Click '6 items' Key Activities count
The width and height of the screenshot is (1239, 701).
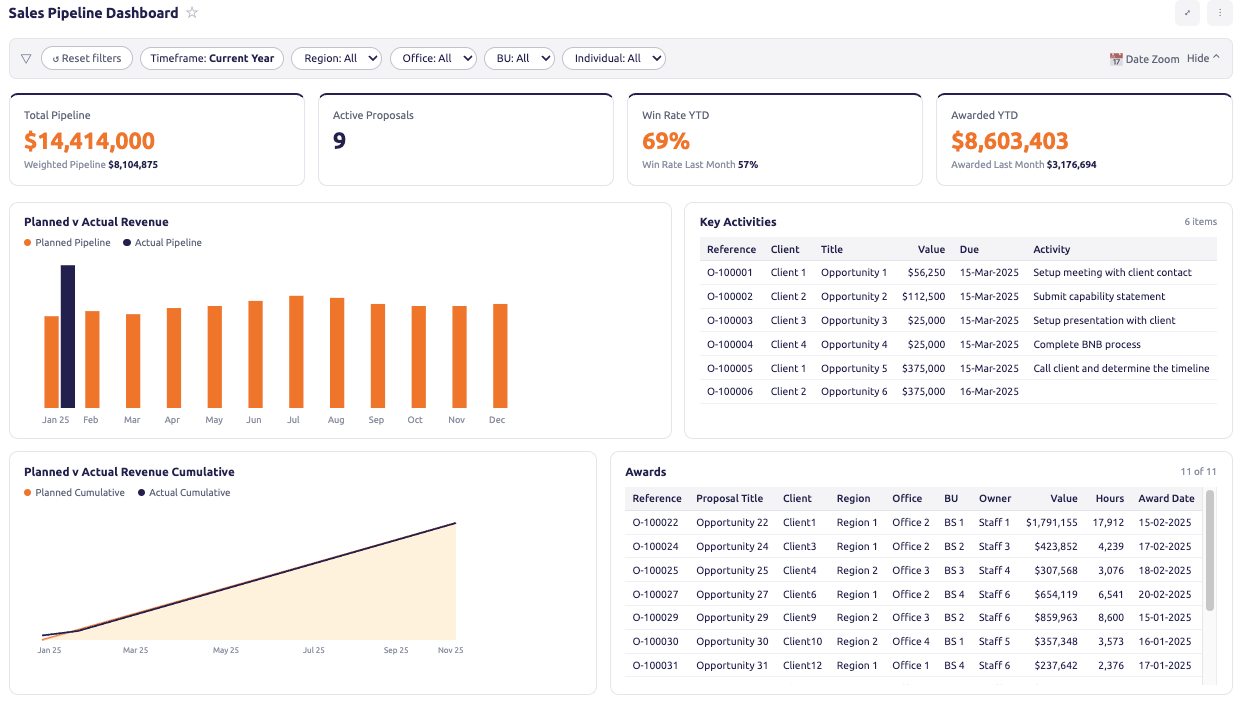pyautogui.click(x=1201, y=222)
